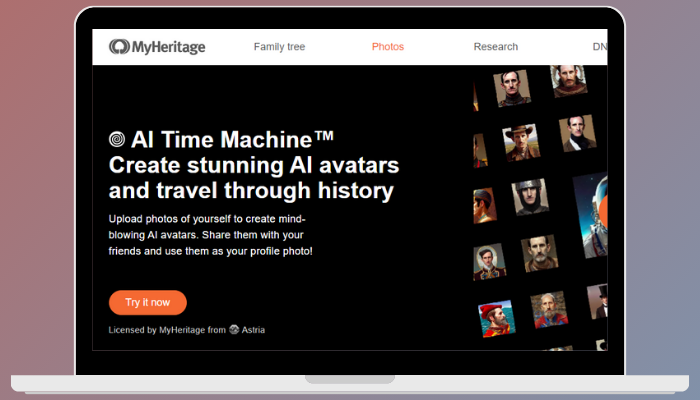Select the knight helmet avatar thumbnail
This screenshot has width=700, height=400.
[530, 196]
